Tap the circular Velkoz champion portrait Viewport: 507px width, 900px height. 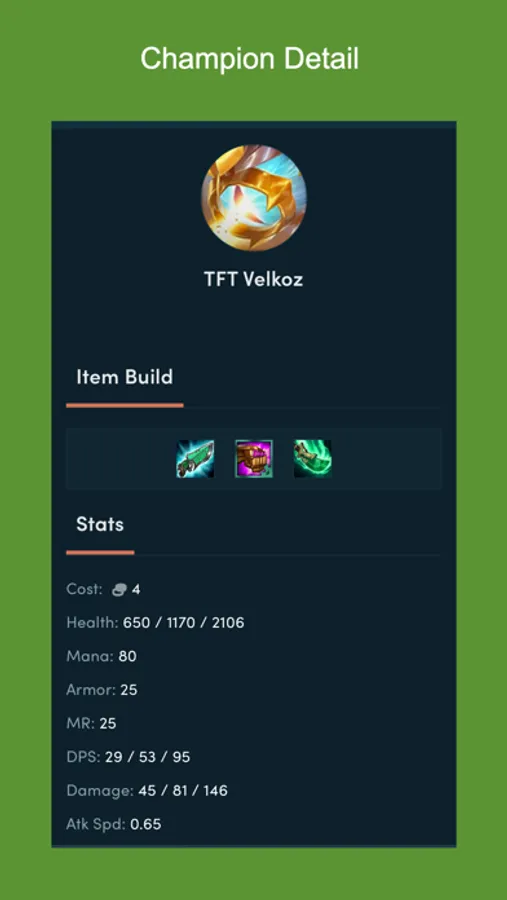coord(254,198)
